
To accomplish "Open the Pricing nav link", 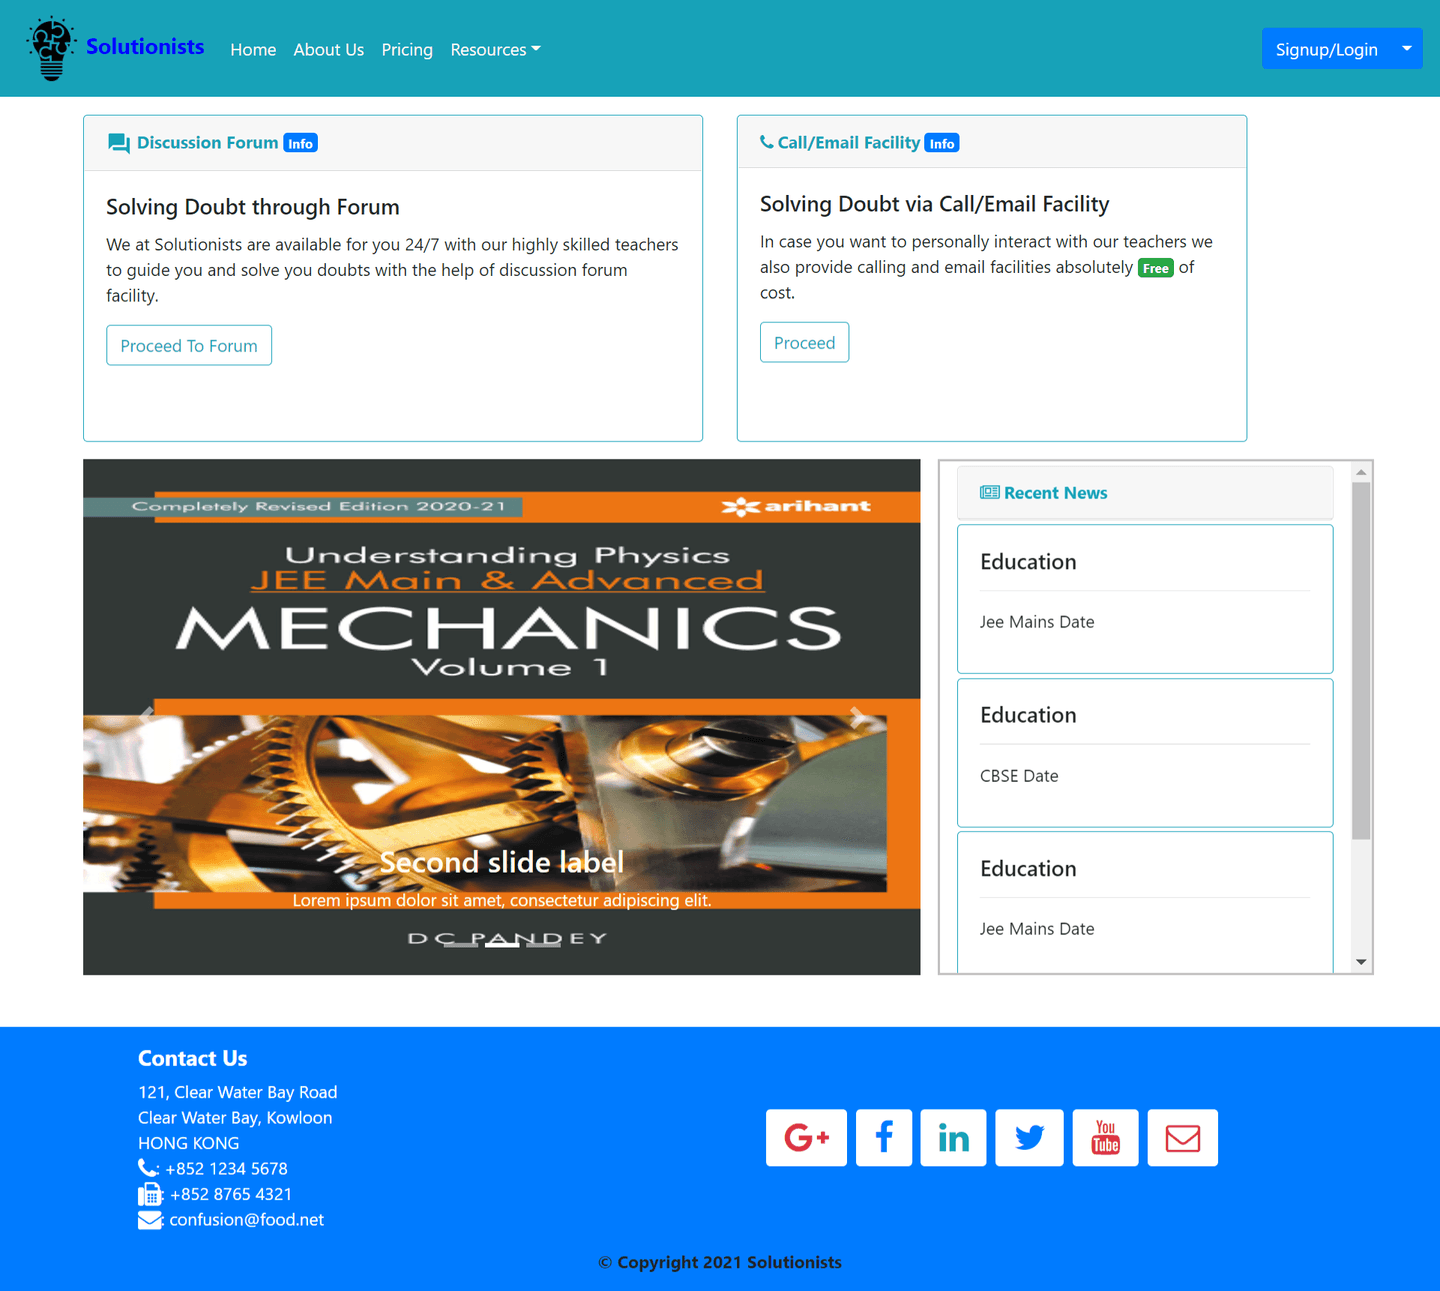I will [x=407, y=49].
